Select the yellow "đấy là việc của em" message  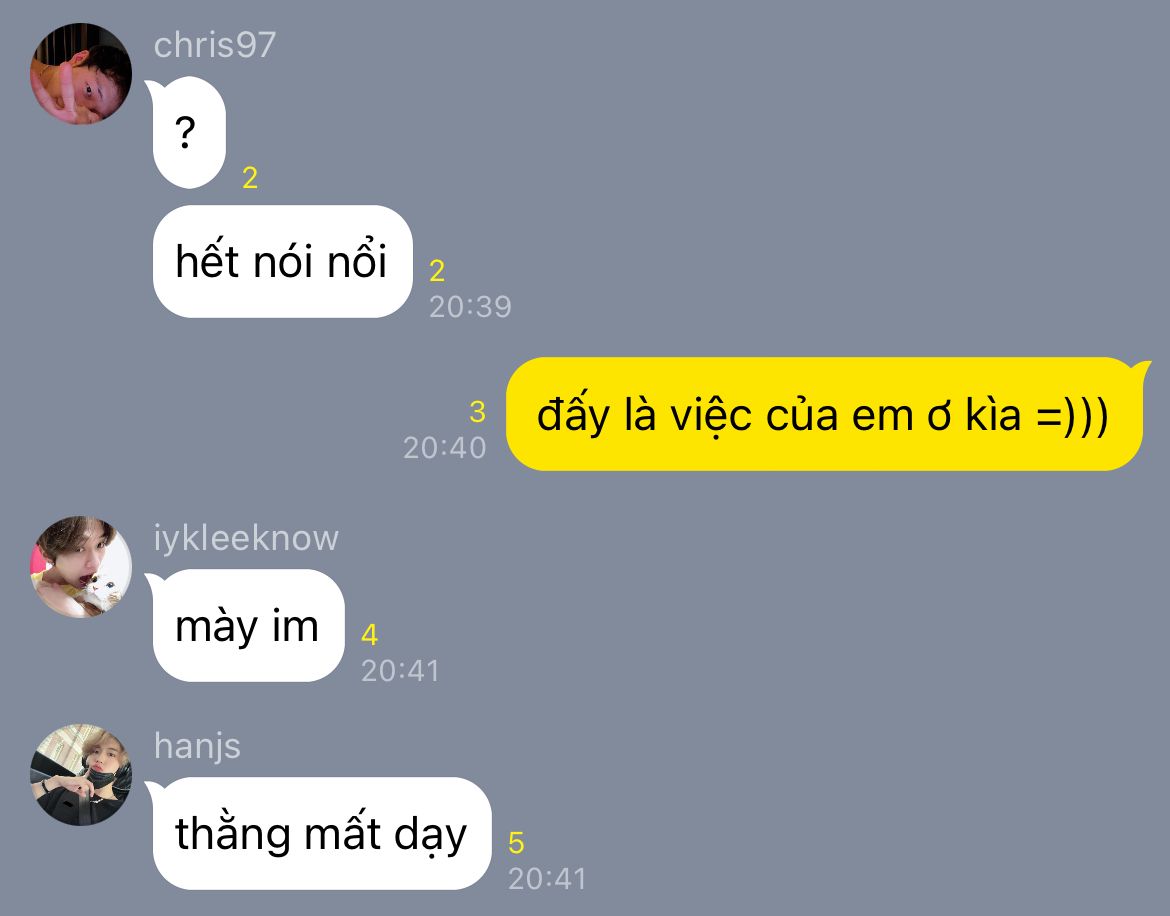(827, 414)
